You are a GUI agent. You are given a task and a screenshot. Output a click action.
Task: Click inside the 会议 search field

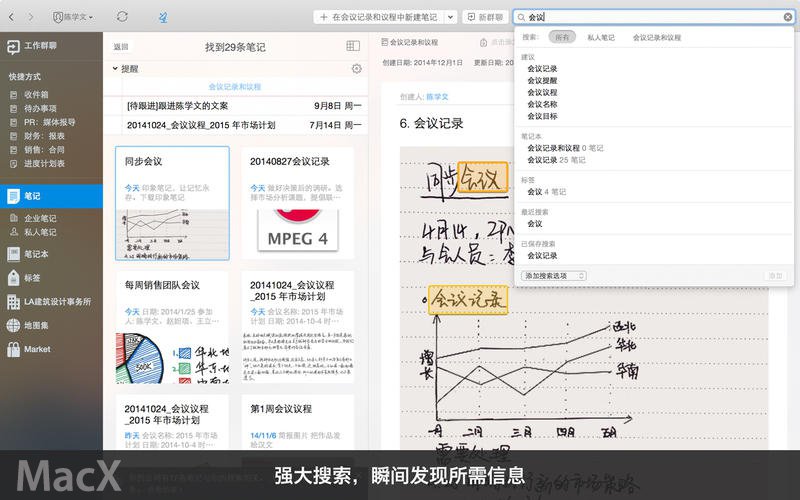pyautogui.click(x=650, y=17)
